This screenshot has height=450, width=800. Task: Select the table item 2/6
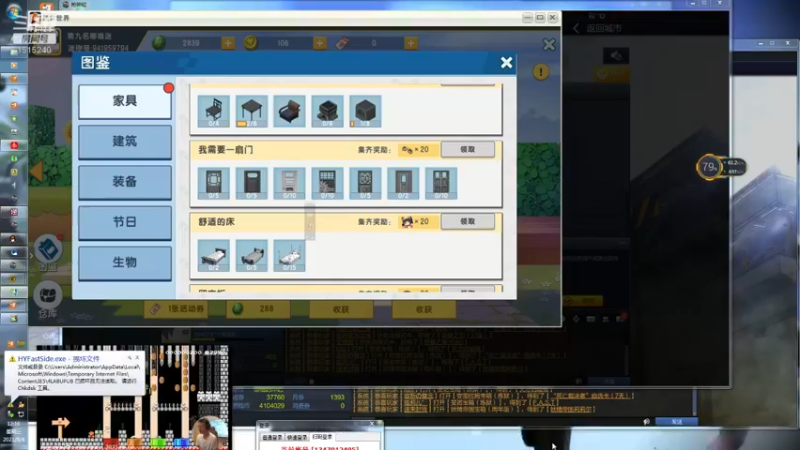coord(252,111)
